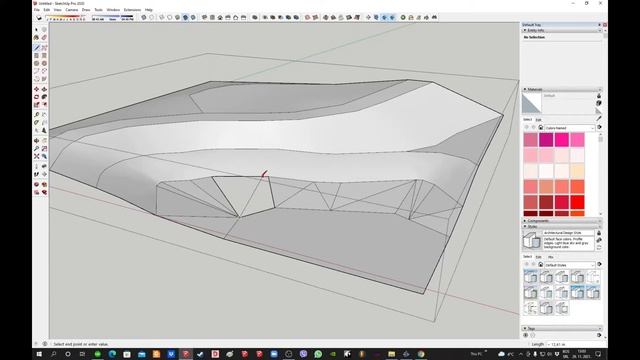The width and height of the screenshot is (640, 360).
Task: Choose the Rotate tool
Action: [36, 97]
